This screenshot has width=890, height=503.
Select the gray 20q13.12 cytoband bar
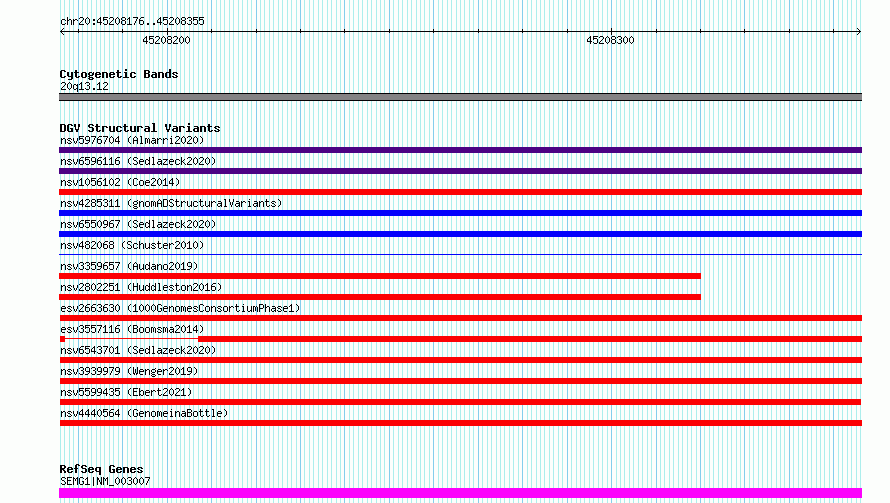[x=460, y=97]
